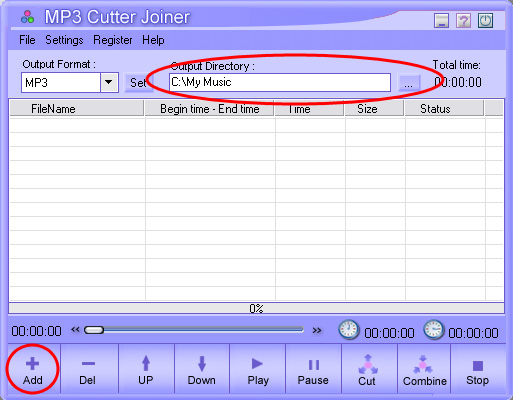
Task: Click the begin time value beside first clock
Action: tap(389, 333)
